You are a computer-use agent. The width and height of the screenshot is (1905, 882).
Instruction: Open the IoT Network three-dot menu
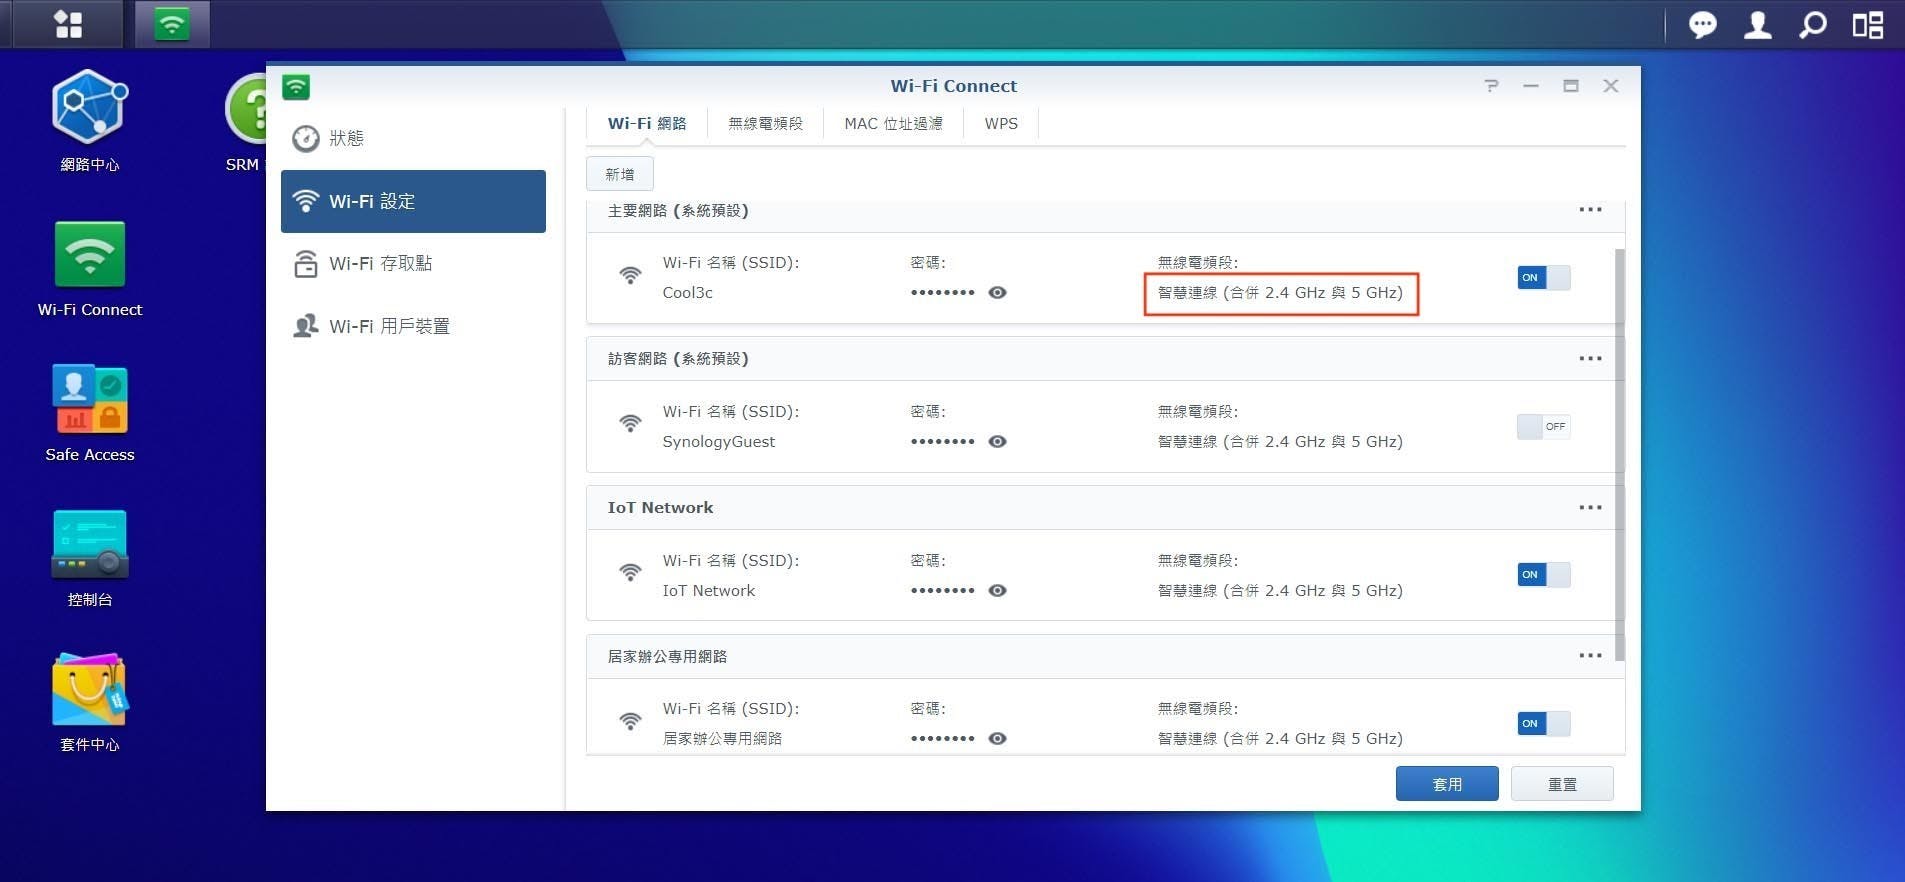coord(1590,508)
